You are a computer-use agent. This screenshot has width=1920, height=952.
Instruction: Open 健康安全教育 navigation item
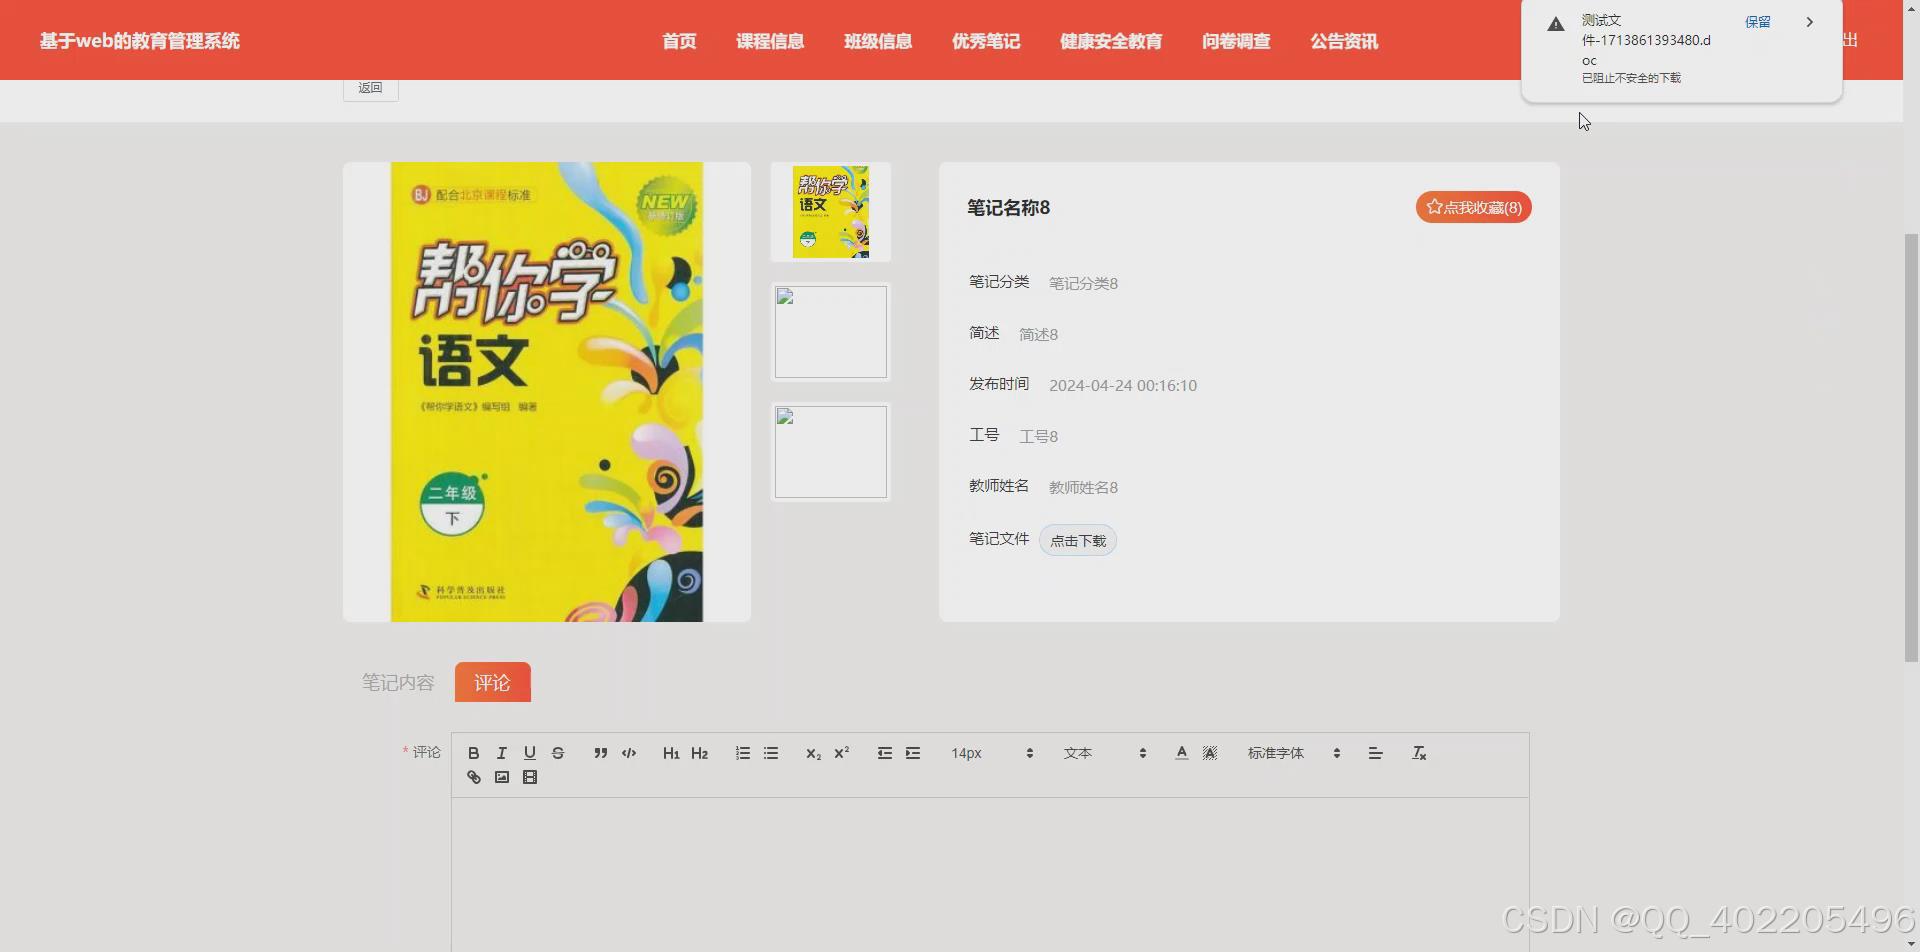1111,41
